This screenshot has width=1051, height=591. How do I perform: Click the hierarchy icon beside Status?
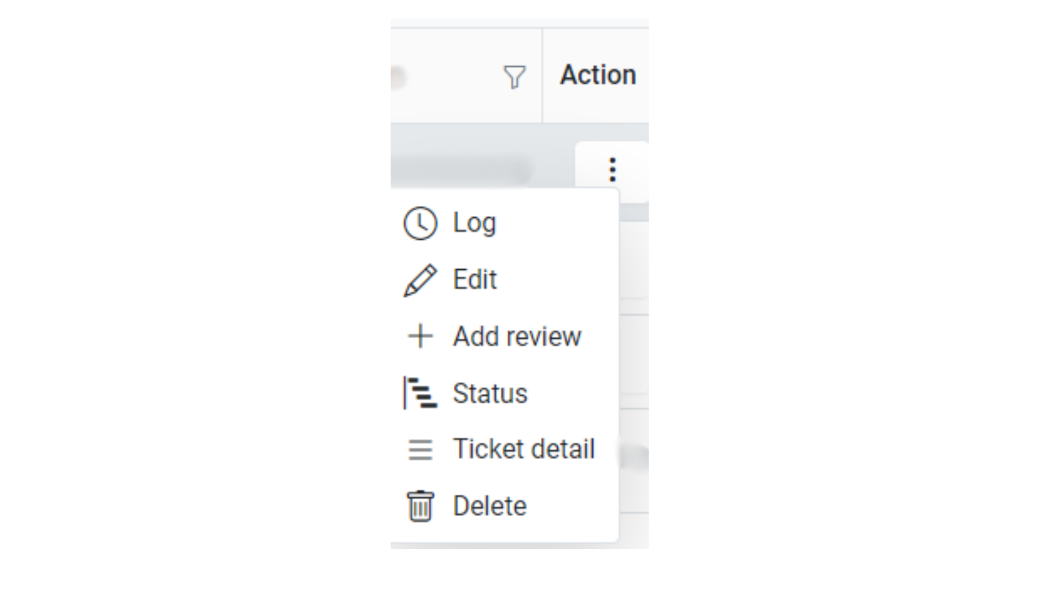coord(420,393)
